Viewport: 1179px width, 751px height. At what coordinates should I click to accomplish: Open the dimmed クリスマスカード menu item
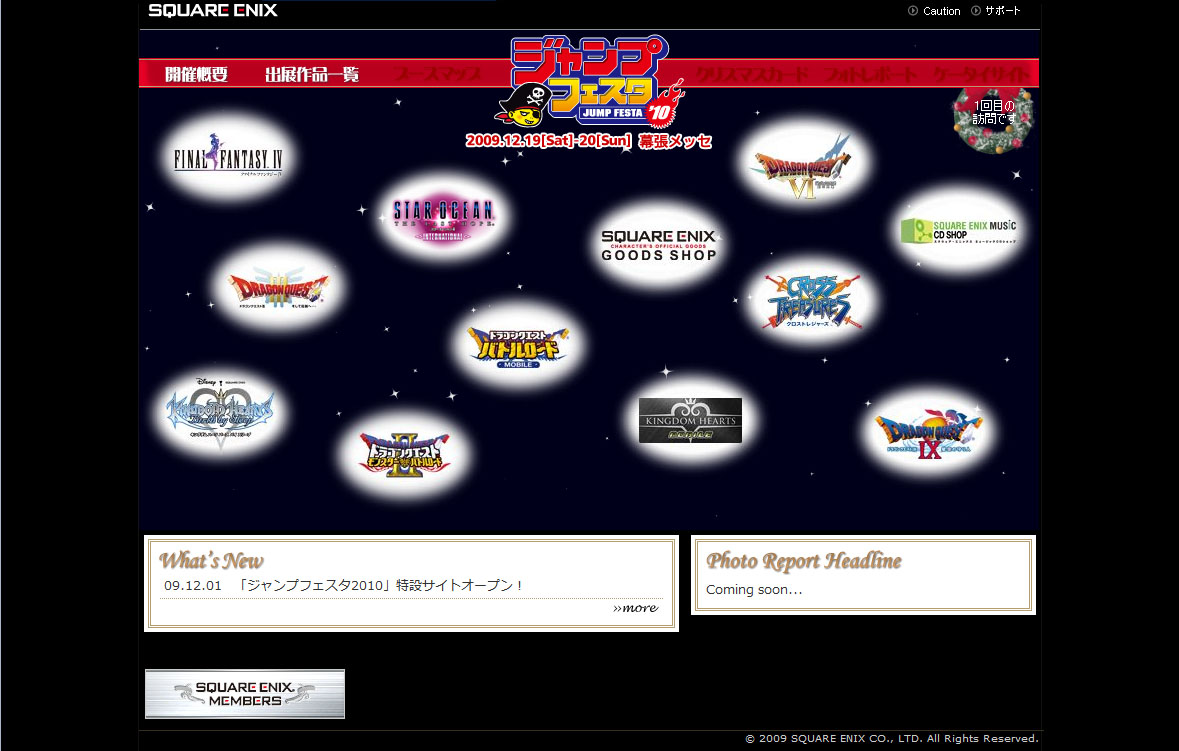[752, 74]
